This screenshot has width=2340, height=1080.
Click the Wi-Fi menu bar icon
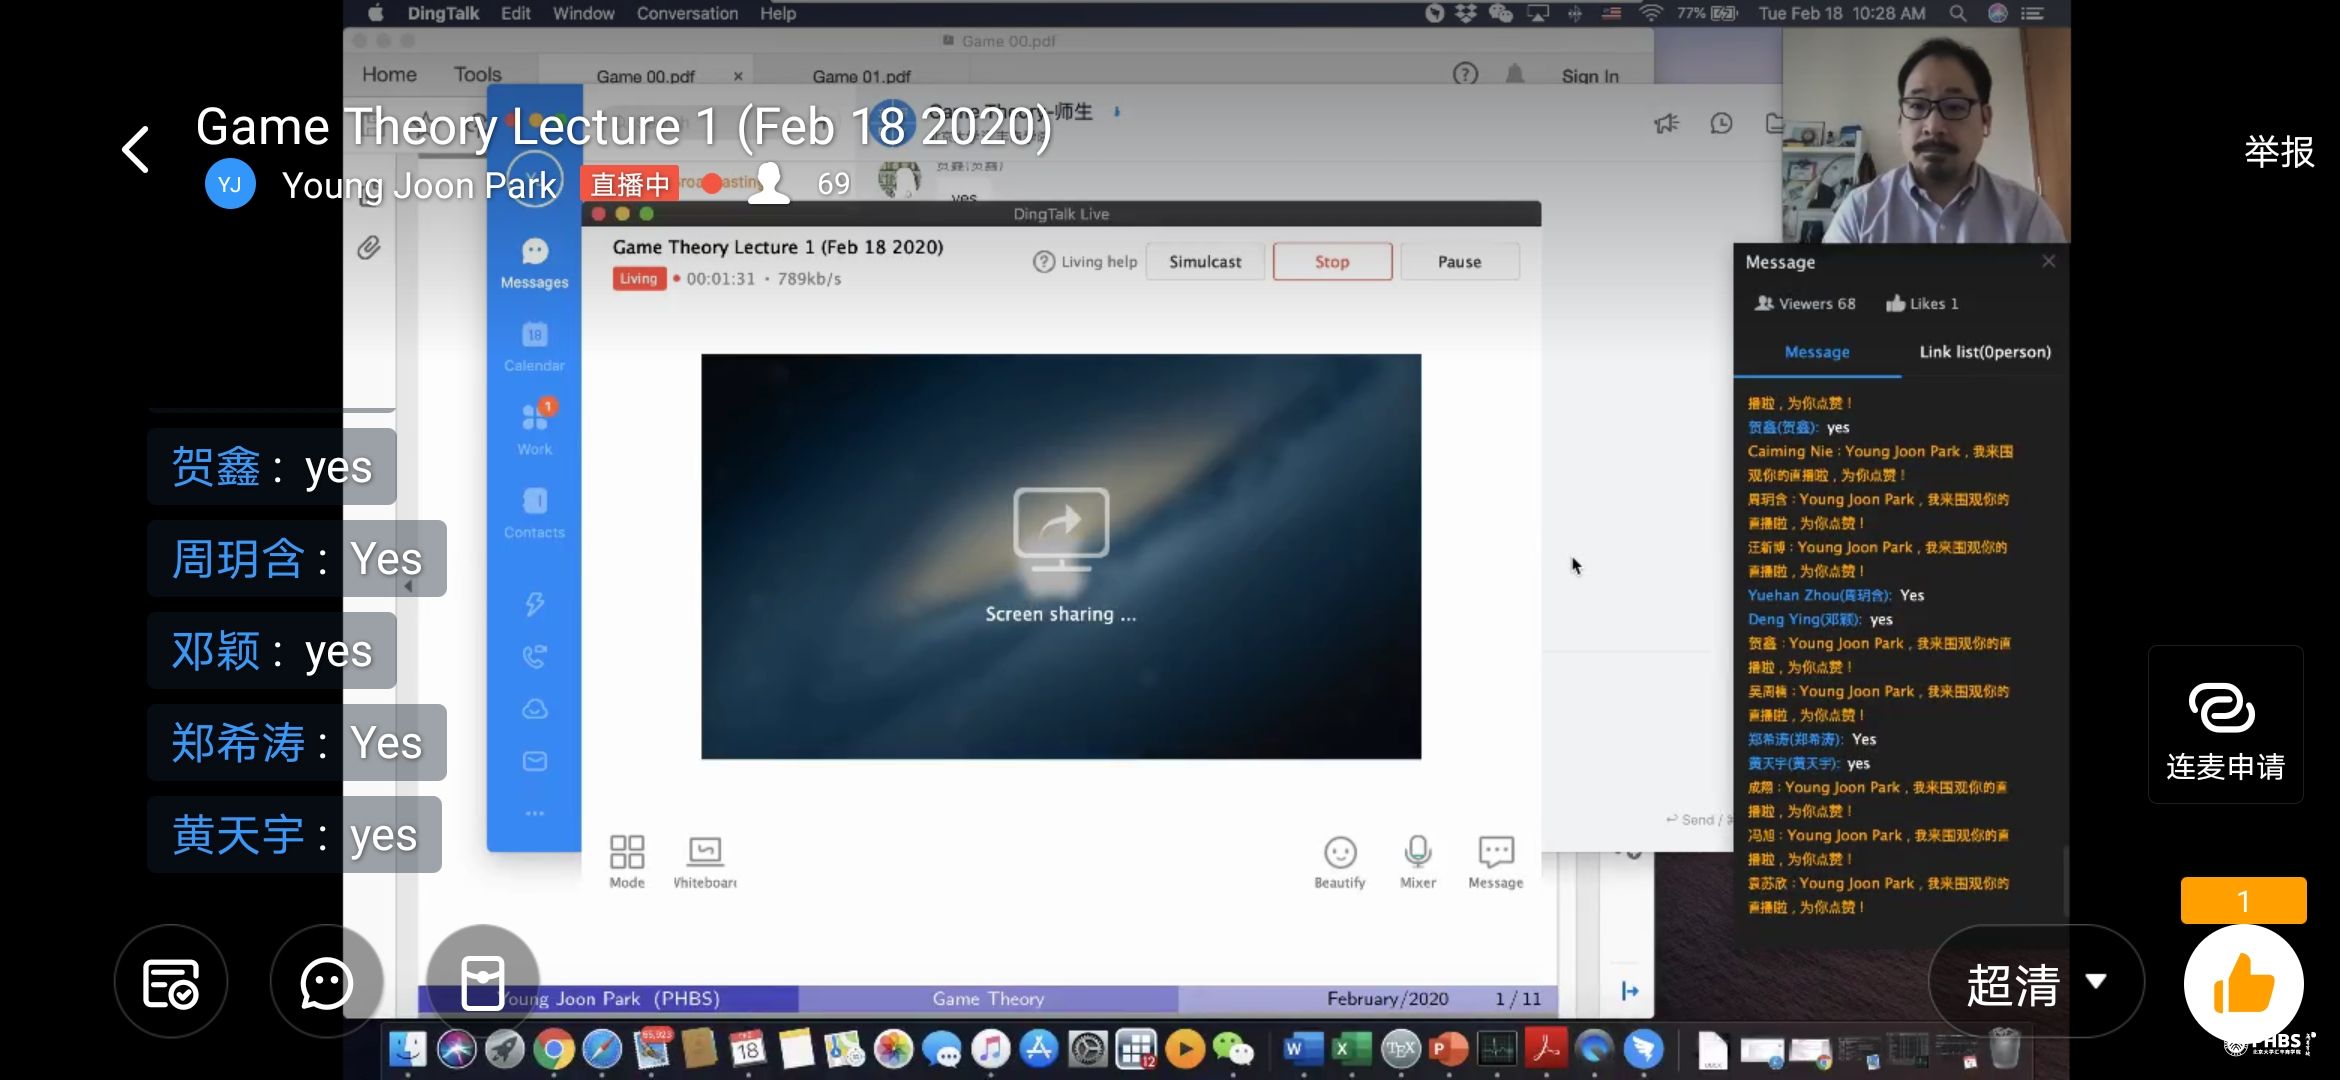click(1651, 13)
